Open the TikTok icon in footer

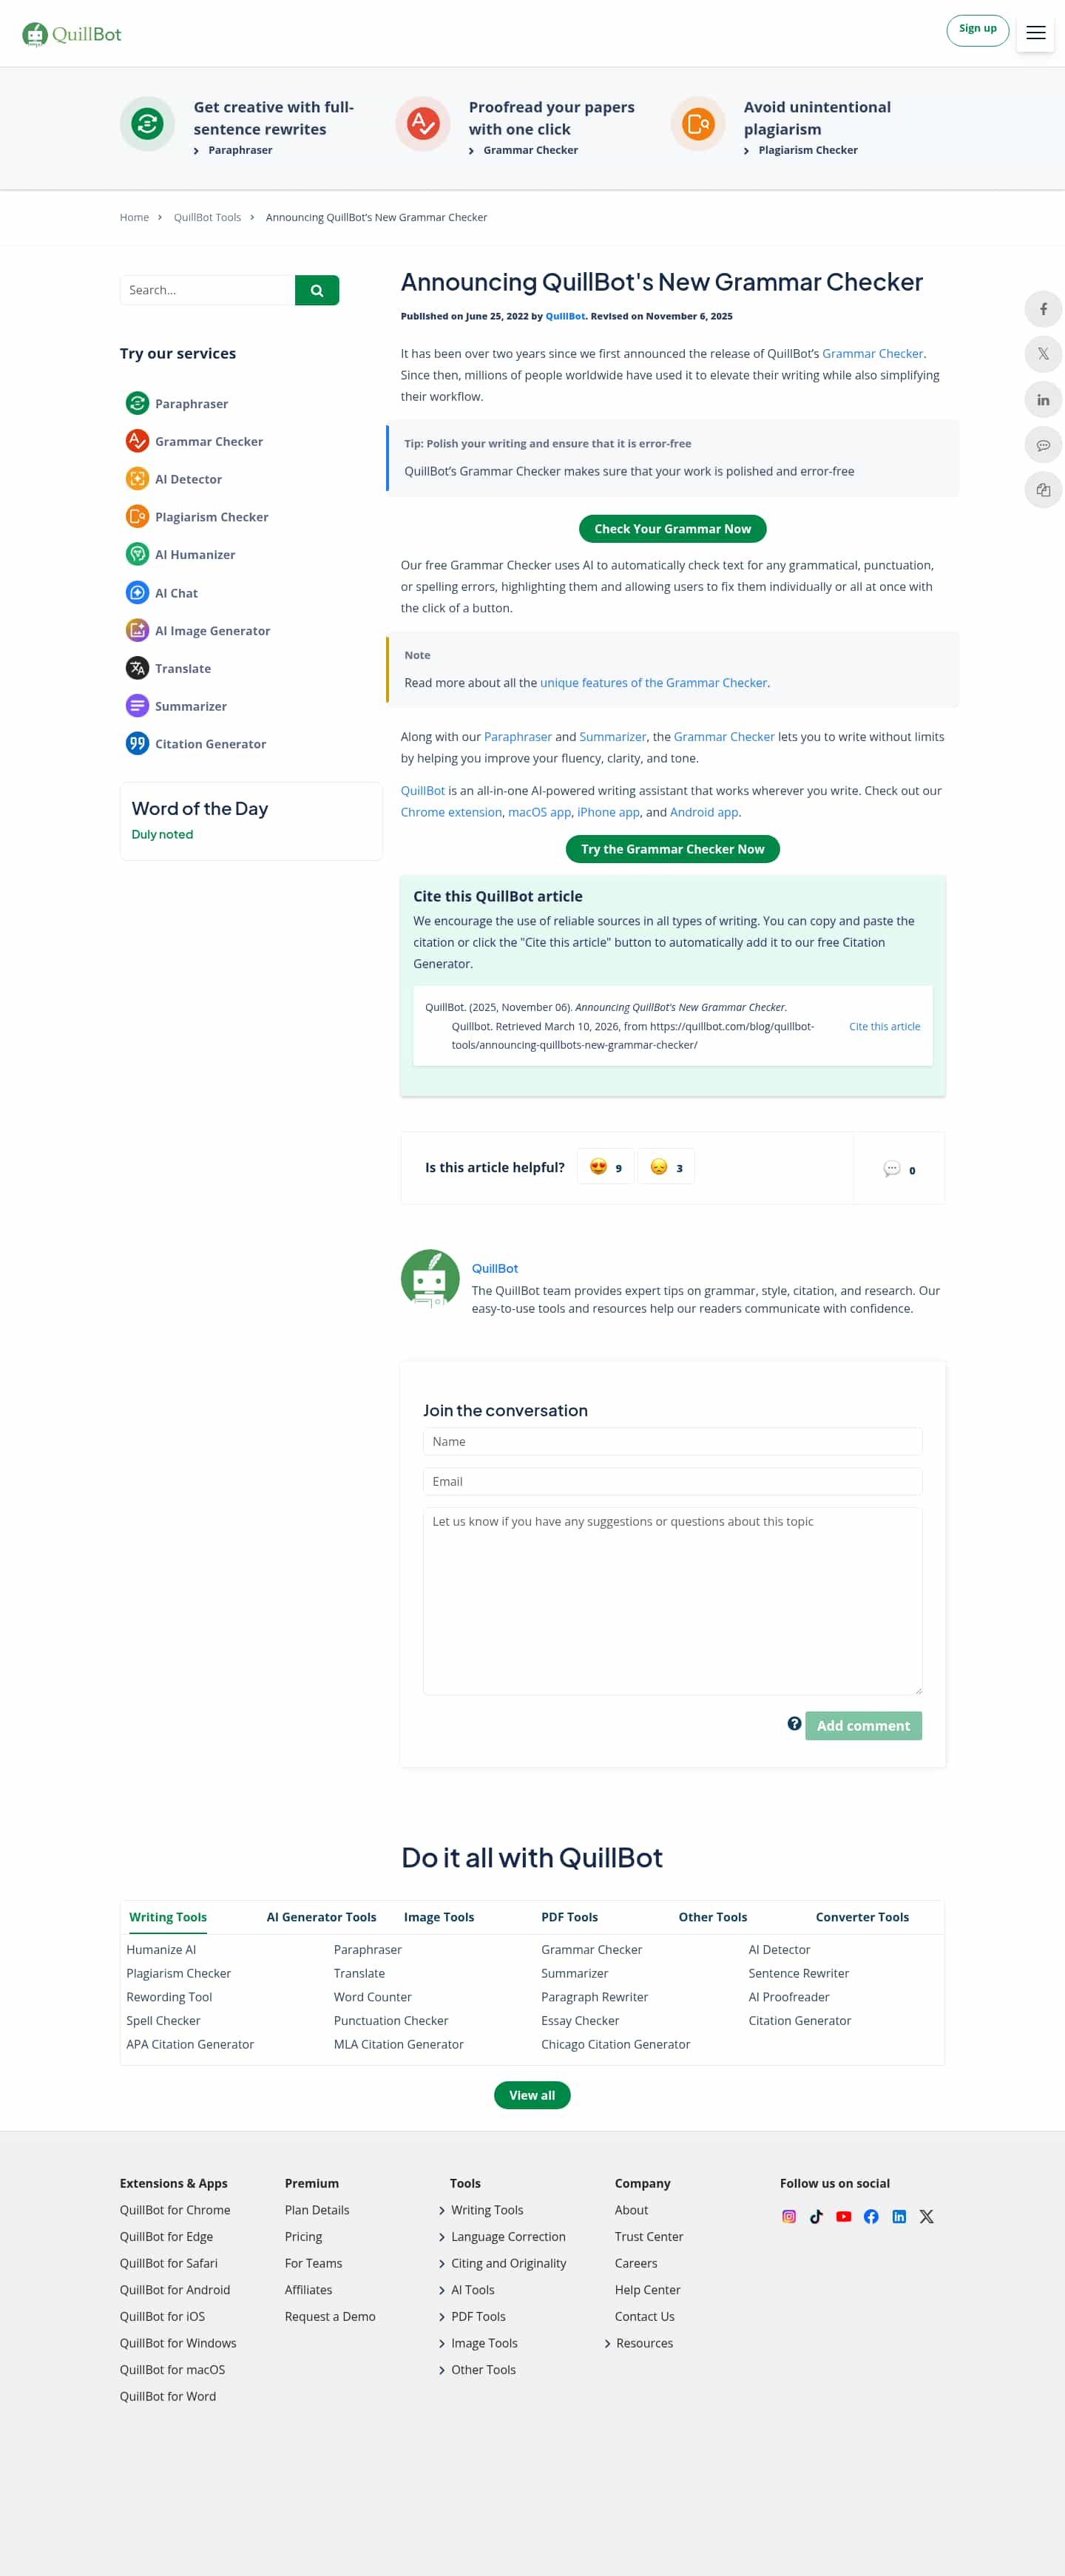(x=816, y=2217)
